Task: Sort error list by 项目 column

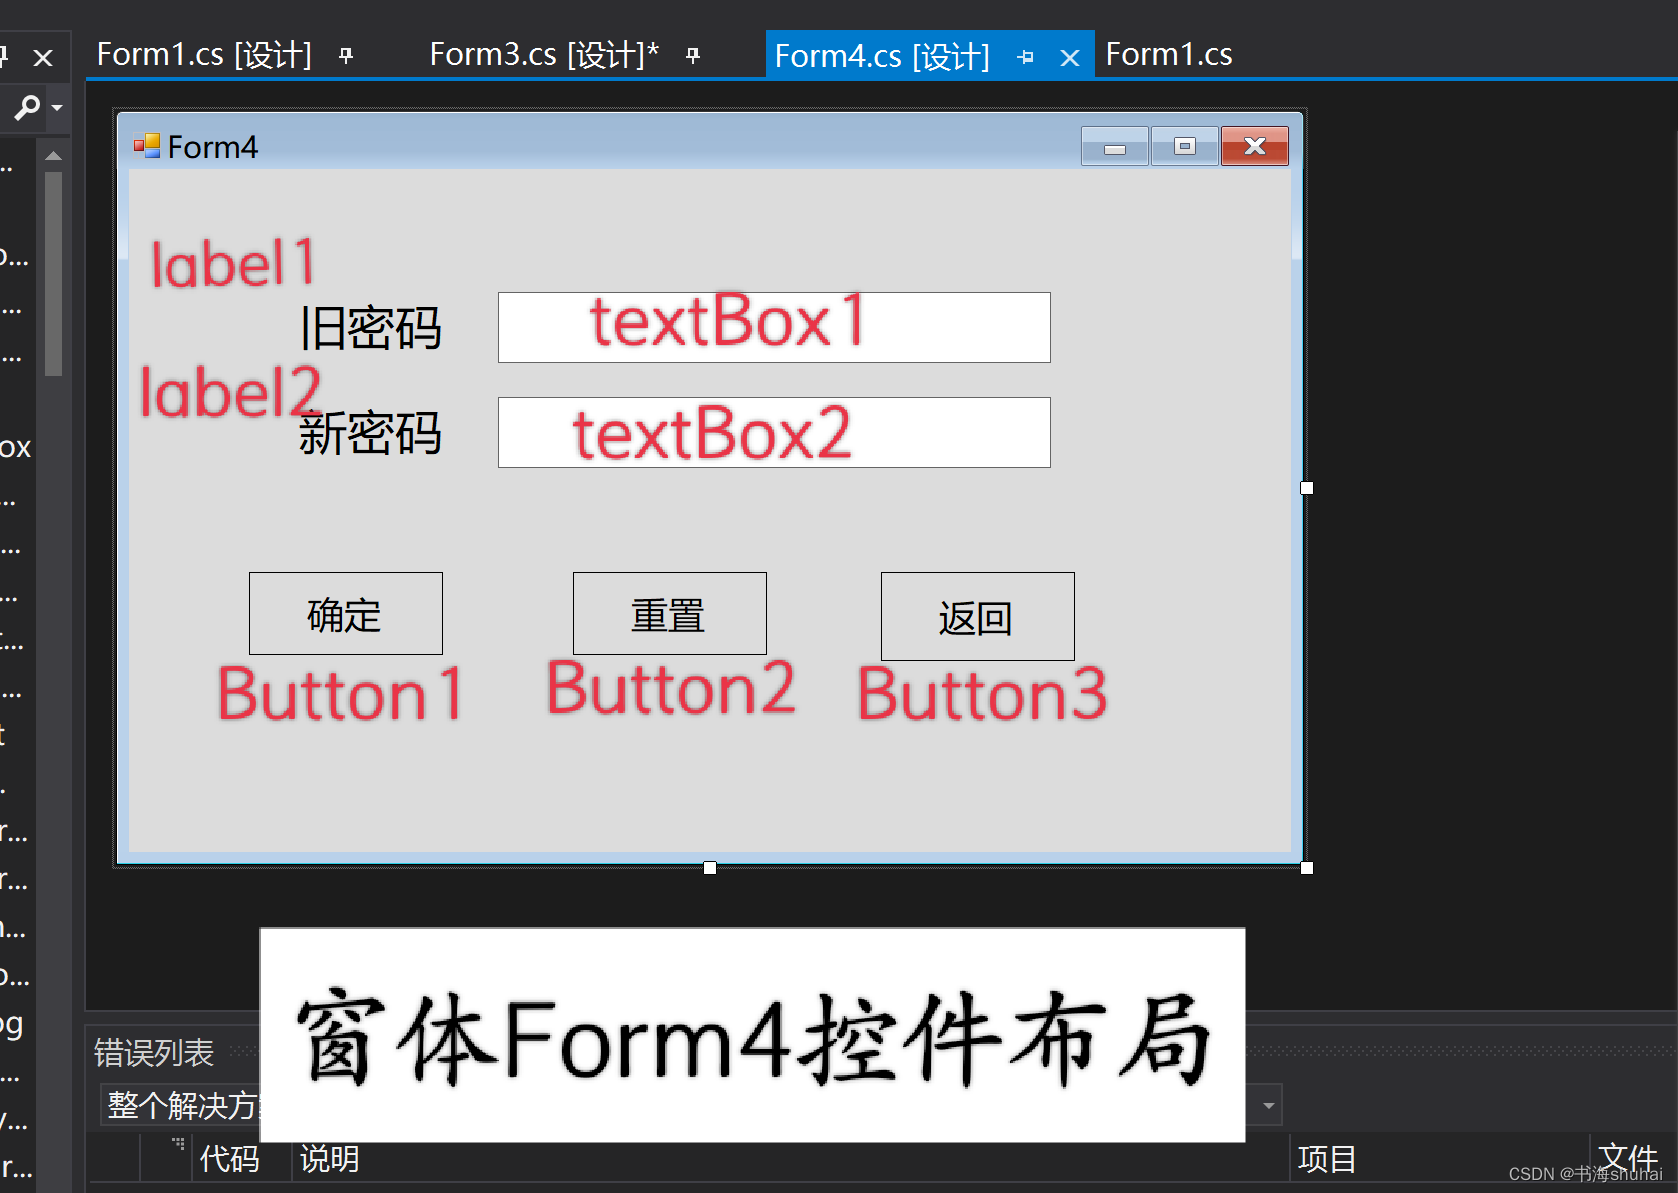Action: (x=1327, y=1159)
